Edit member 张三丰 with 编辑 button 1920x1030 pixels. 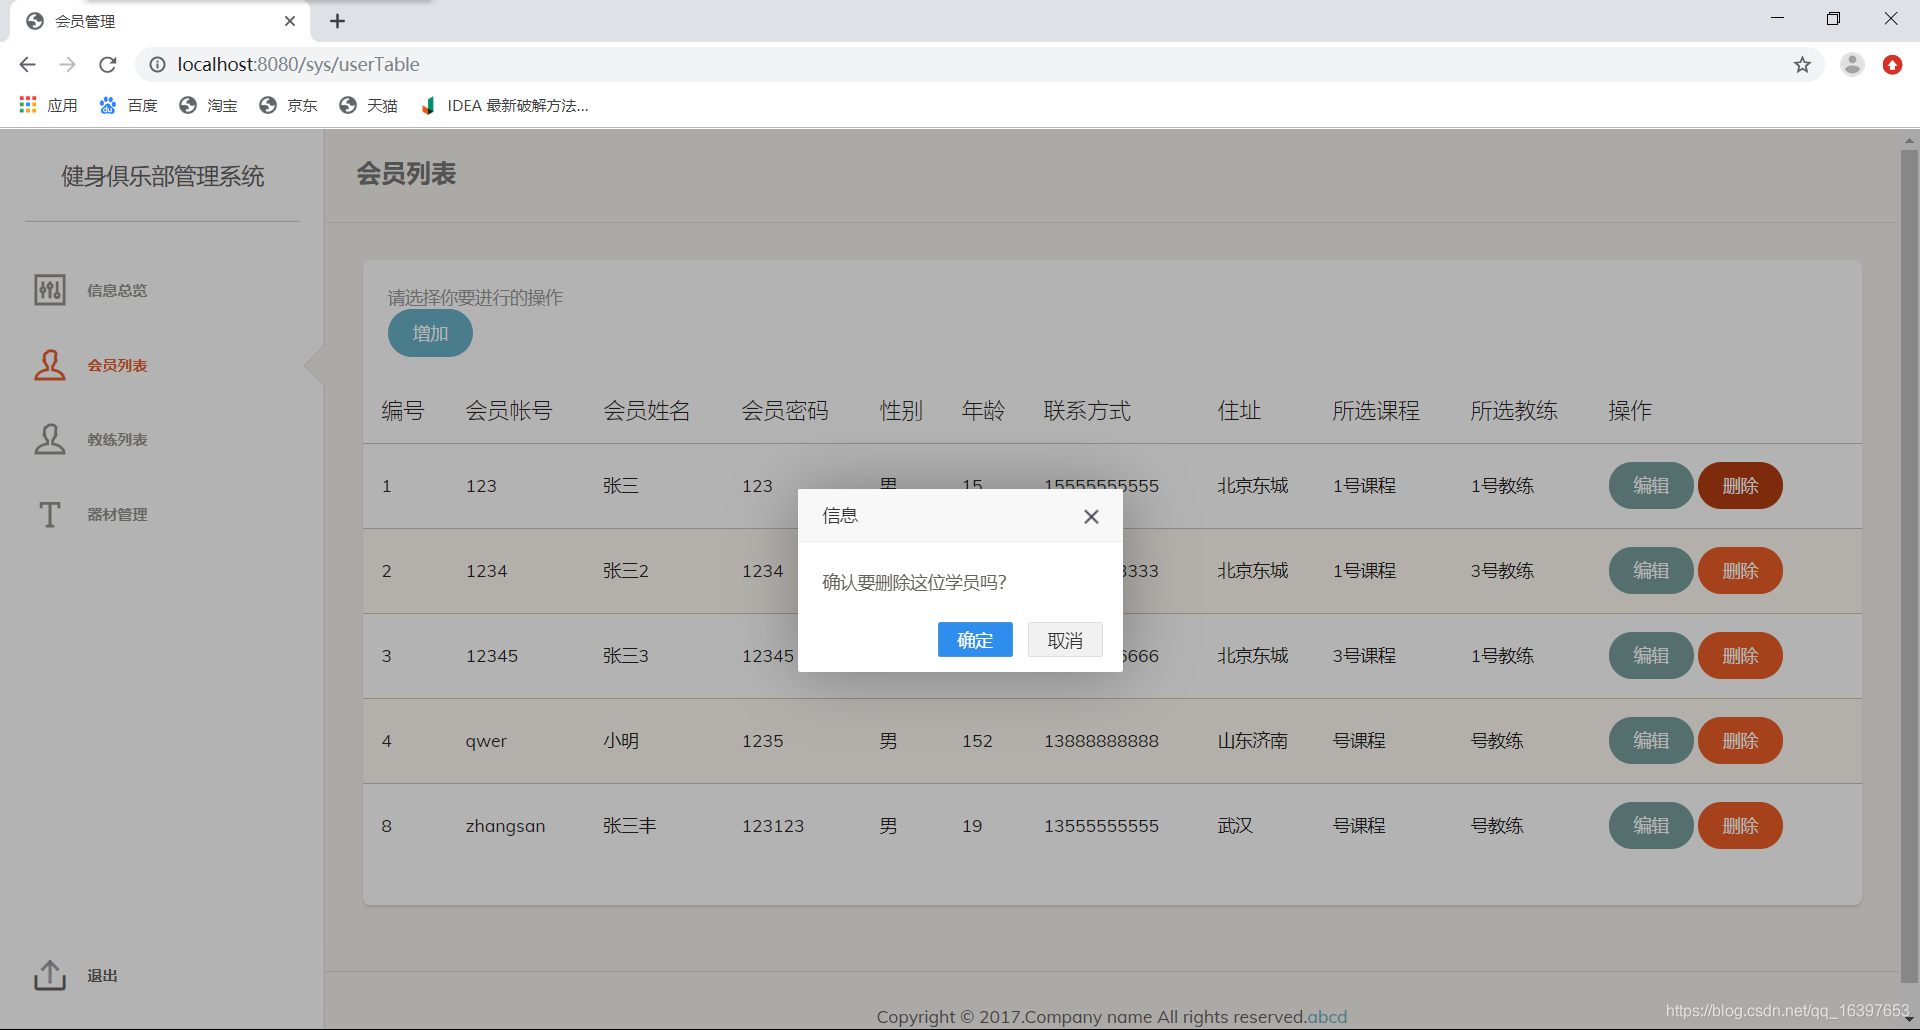[1651, 825]
